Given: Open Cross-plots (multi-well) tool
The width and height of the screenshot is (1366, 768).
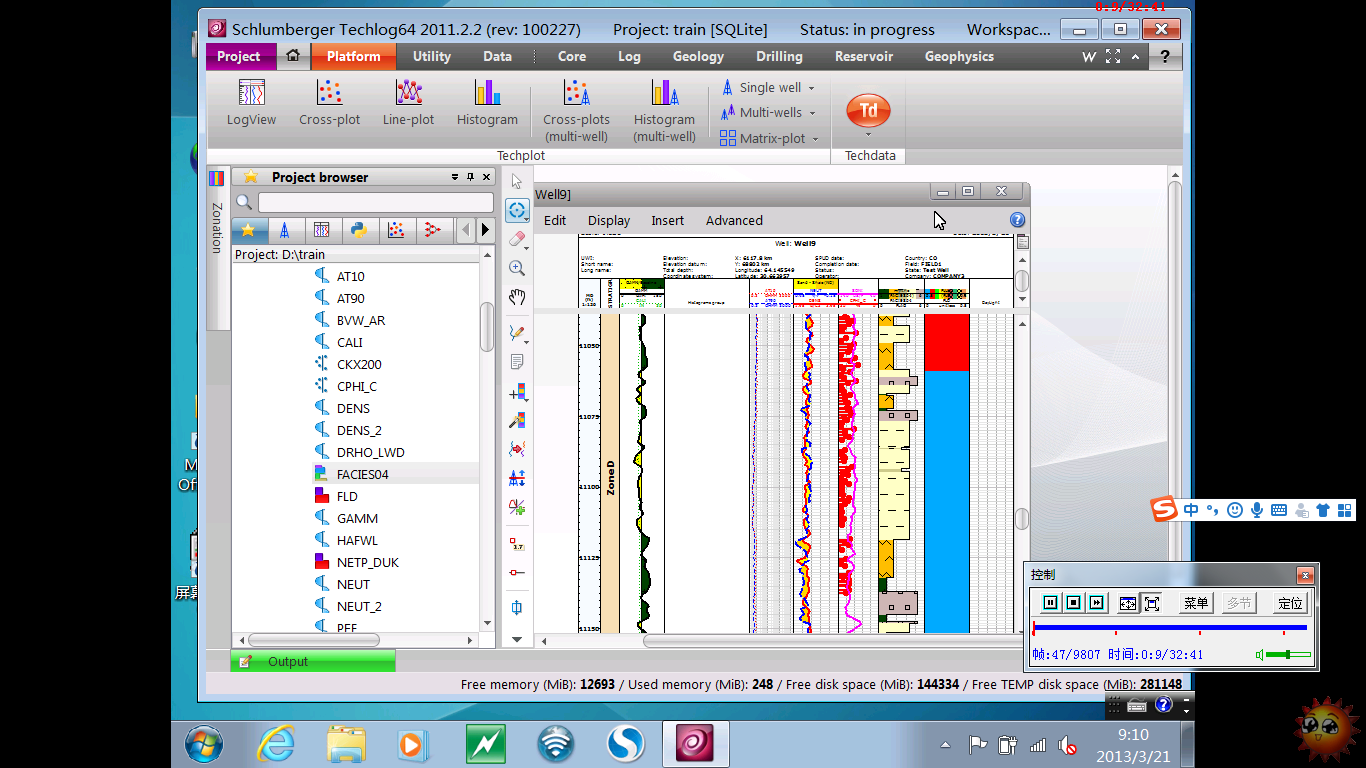Looking at the screenshot, I should [576, 111].
